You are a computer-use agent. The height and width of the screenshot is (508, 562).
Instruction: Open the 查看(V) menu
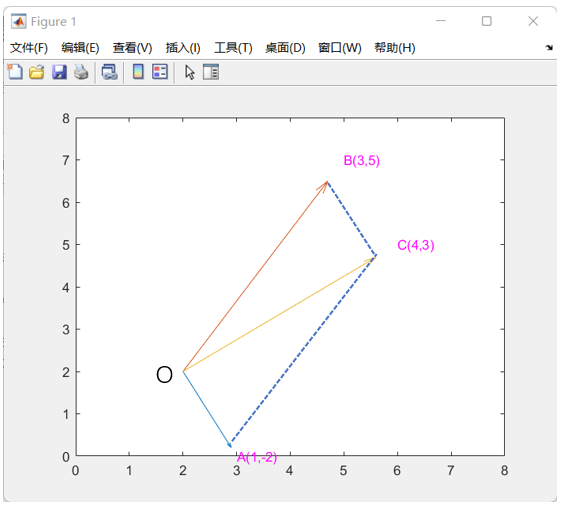(132, 48)
